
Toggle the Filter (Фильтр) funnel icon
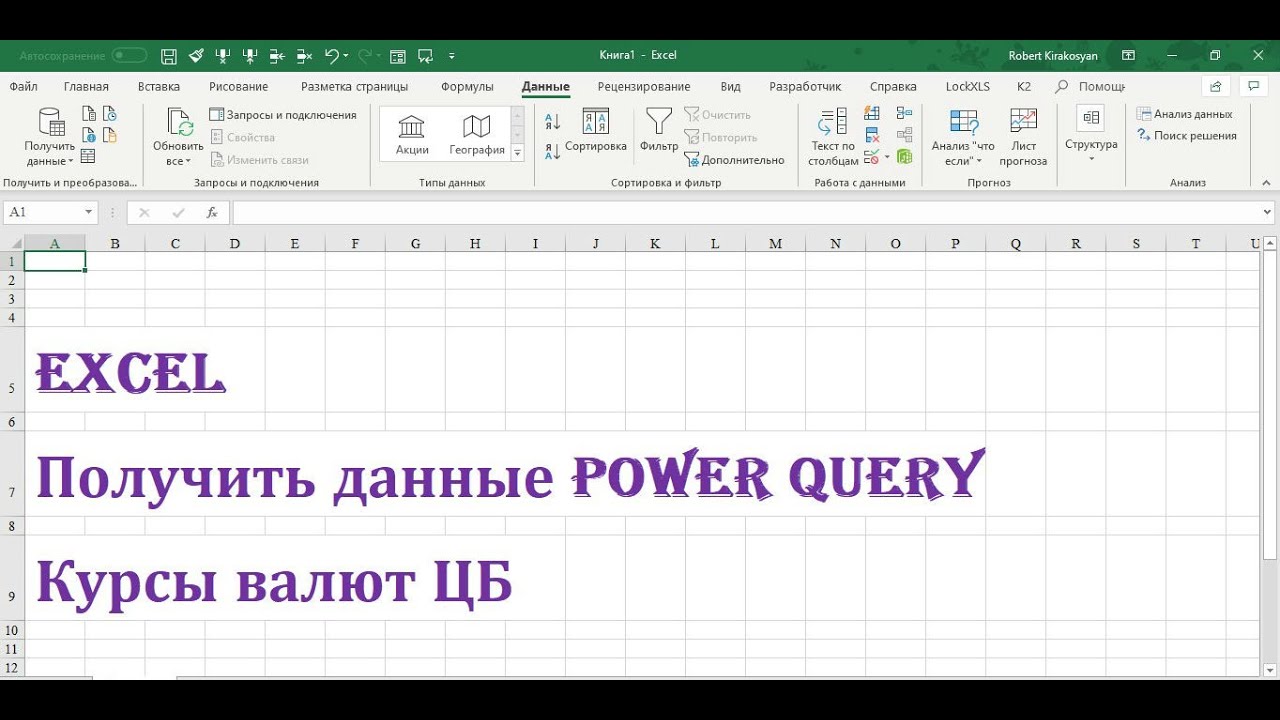[659, 123]
